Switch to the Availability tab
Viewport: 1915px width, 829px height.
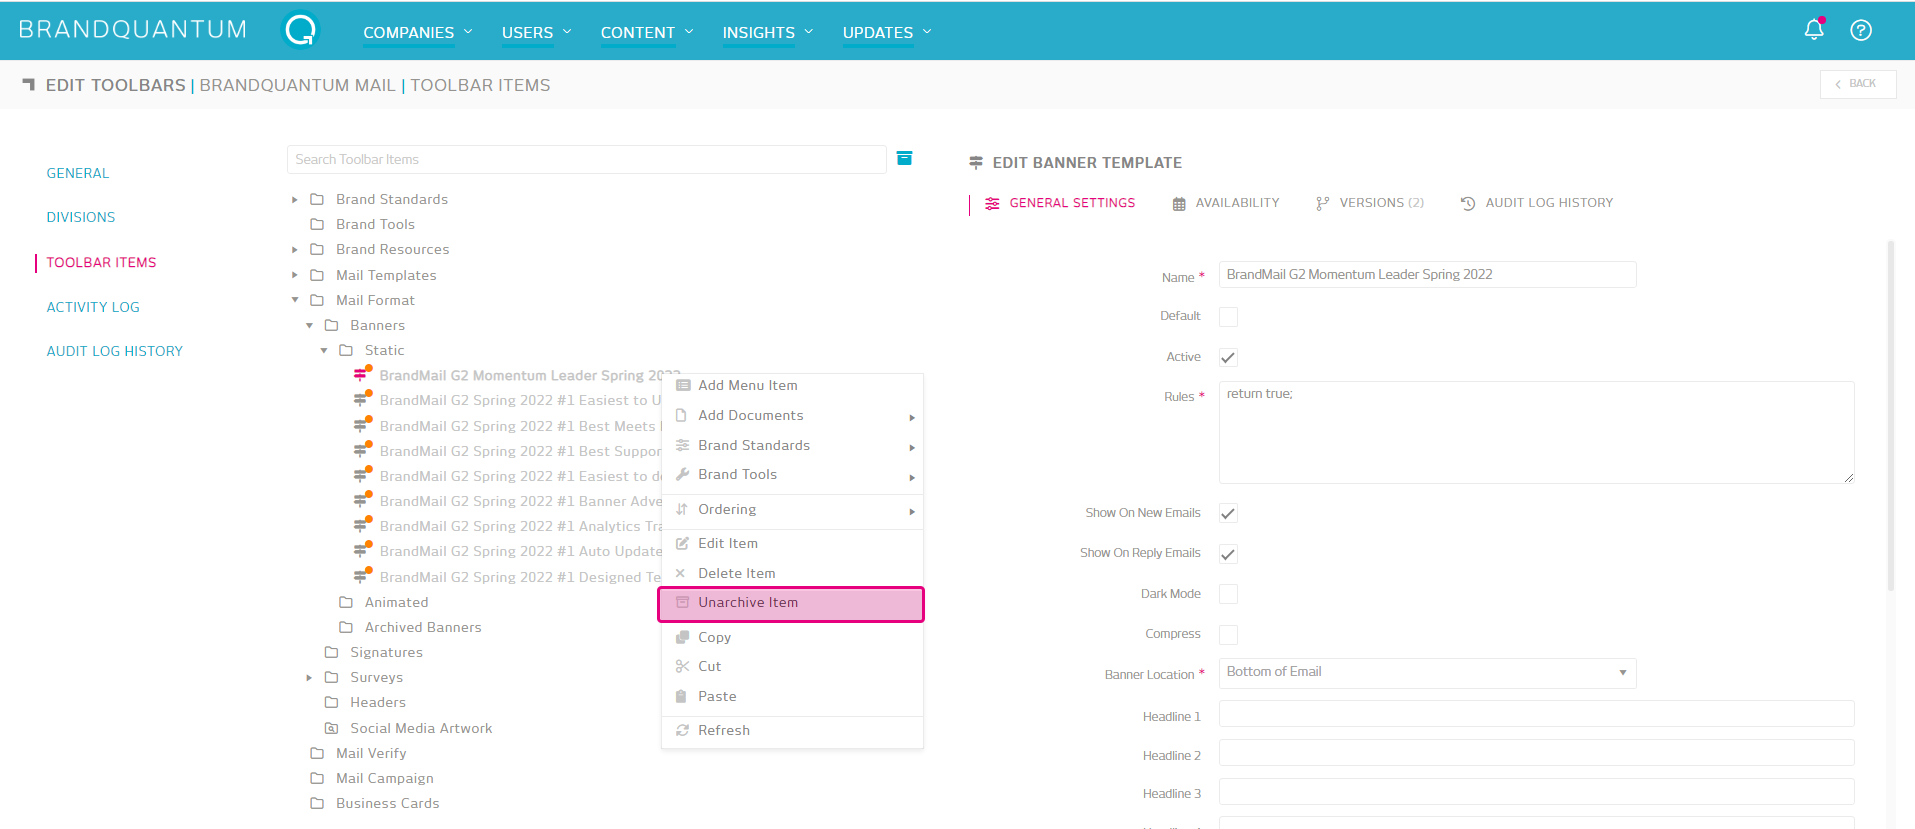pos(1226,203)
